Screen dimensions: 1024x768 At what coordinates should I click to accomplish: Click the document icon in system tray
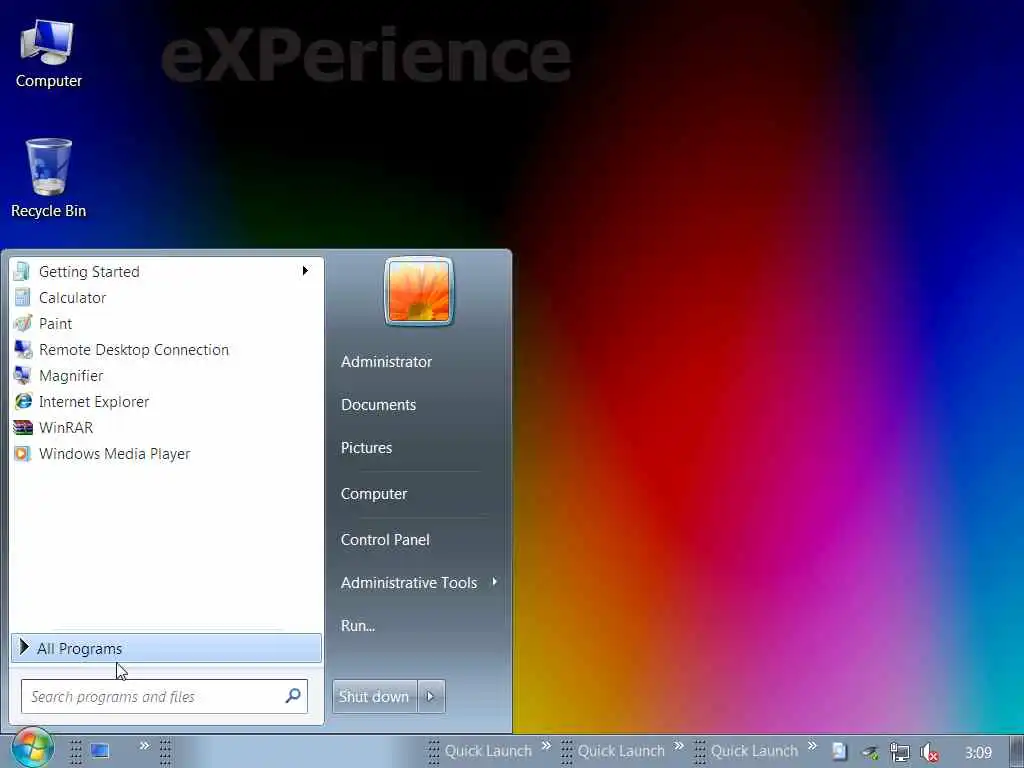[x=839, y=752]
